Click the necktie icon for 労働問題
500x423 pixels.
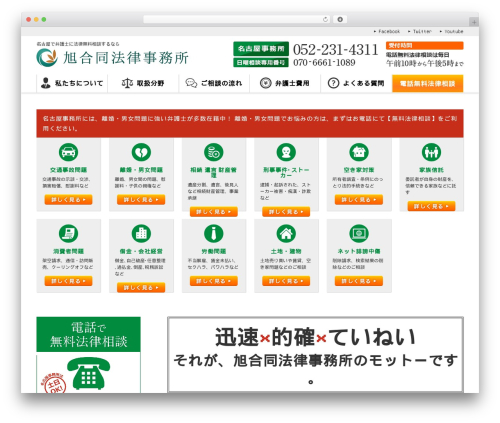(x=214, y=233)
